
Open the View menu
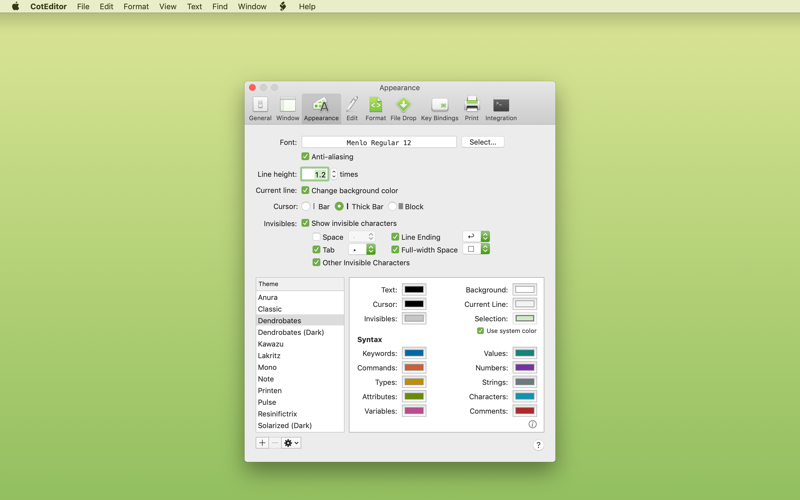click(x=167, y=7)
